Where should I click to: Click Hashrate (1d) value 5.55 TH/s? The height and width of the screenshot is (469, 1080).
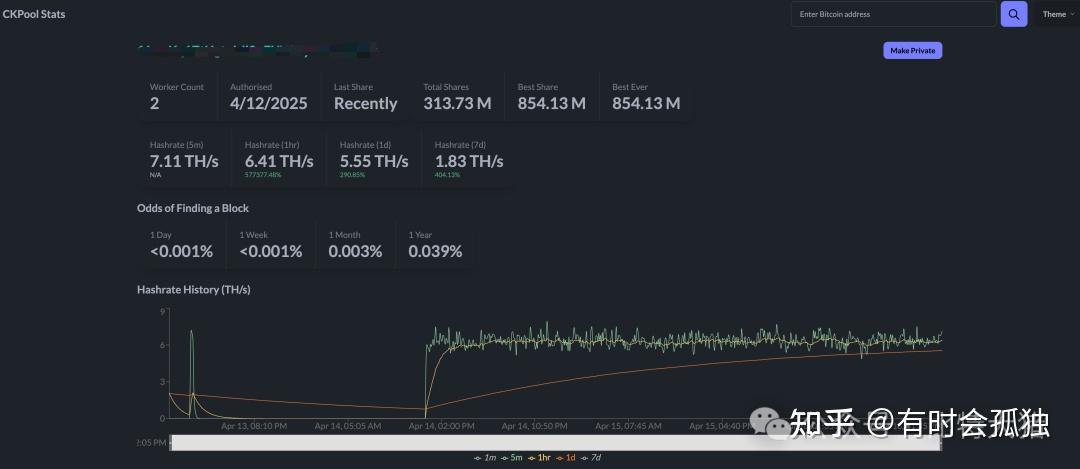click(374, 161)
